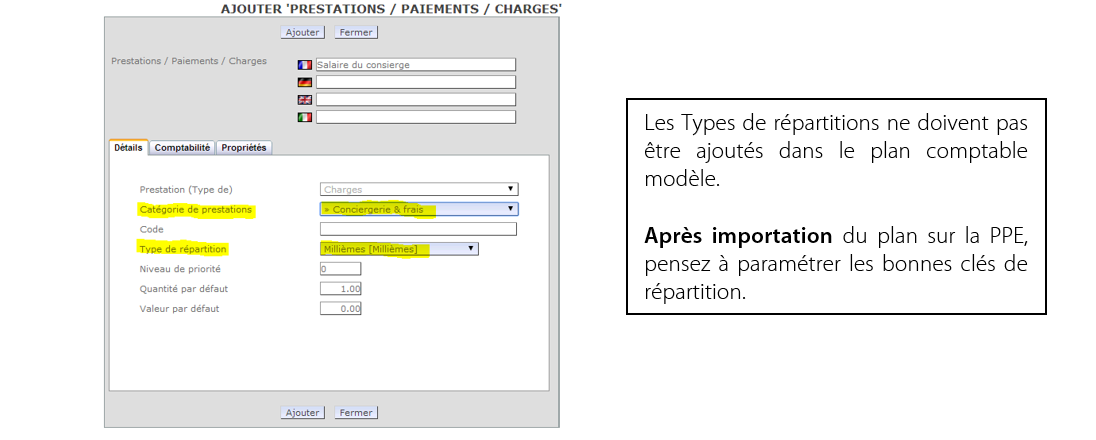Select the Détails tab

[128, 147]
